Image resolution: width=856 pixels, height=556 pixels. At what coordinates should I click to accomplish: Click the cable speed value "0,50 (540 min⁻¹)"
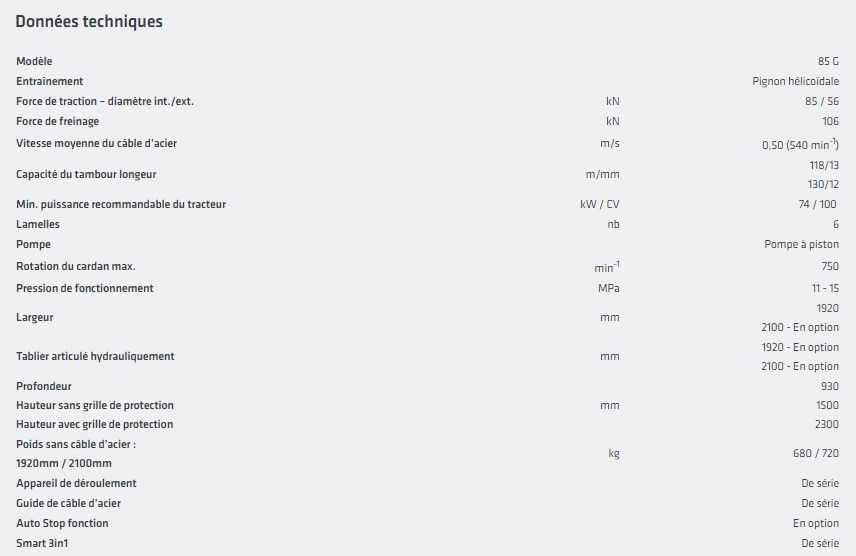pos(800,144)
